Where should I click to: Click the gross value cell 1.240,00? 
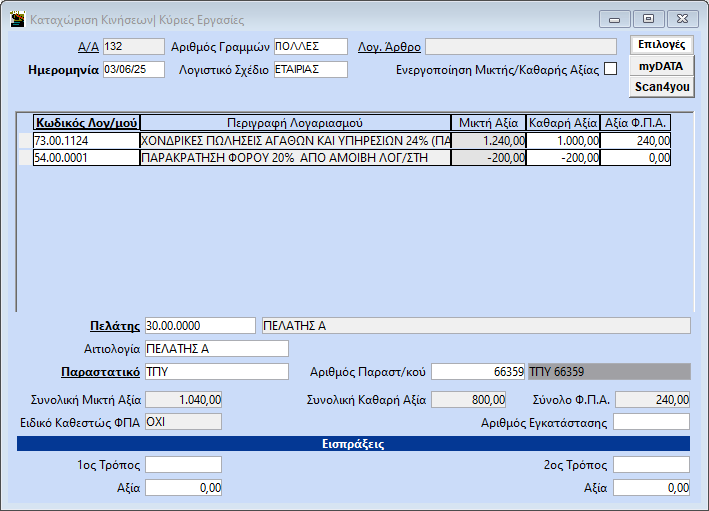pos(488,141)
